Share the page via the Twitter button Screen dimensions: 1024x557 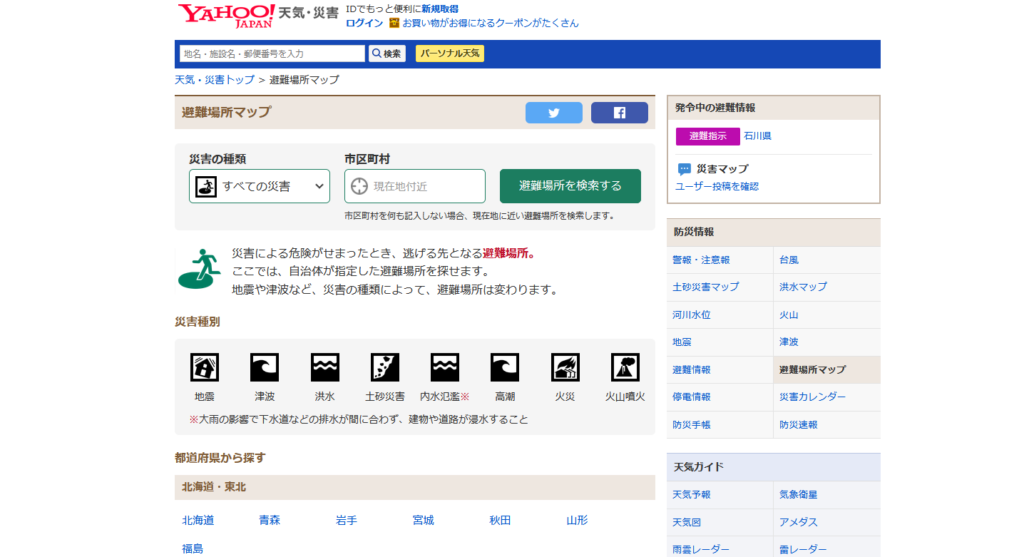pyautogui.click(x=553, y=113)
